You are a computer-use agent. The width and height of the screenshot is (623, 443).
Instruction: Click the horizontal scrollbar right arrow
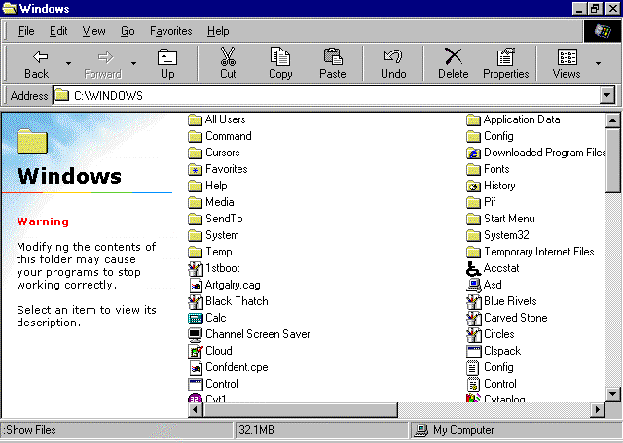597,410
